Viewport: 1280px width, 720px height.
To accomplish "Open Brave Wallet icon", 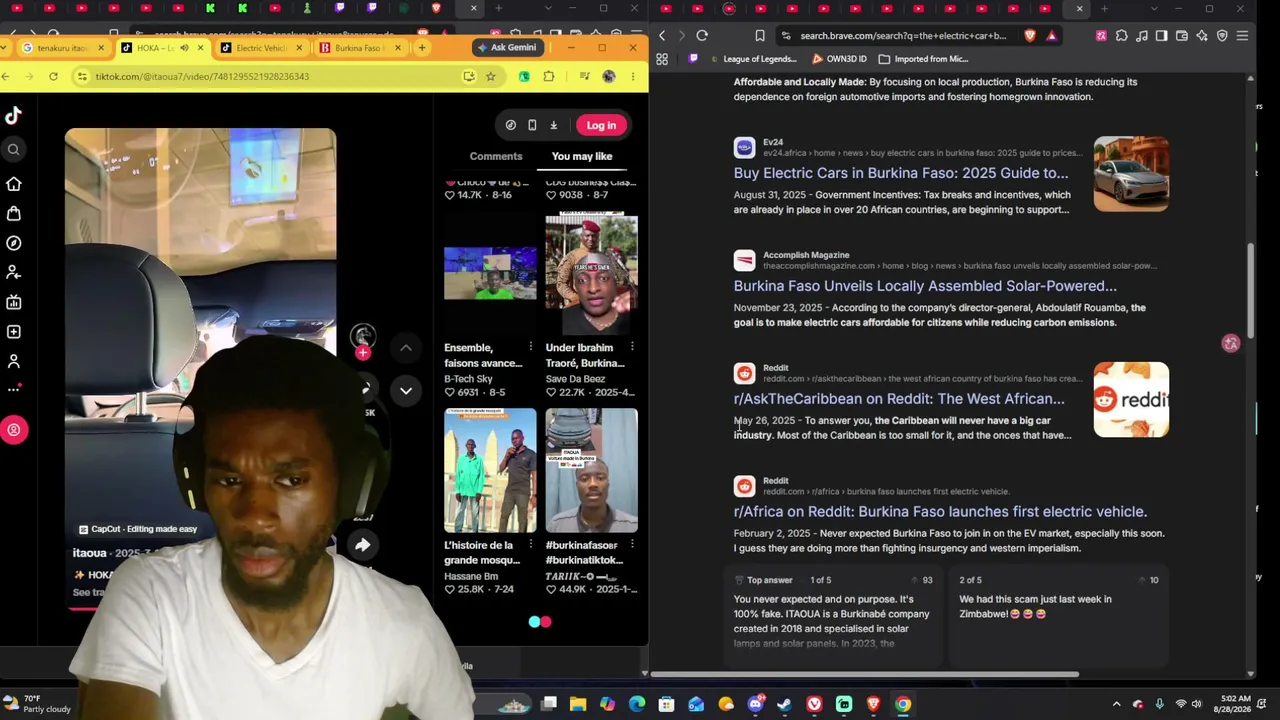I will tap(1181, 36).
